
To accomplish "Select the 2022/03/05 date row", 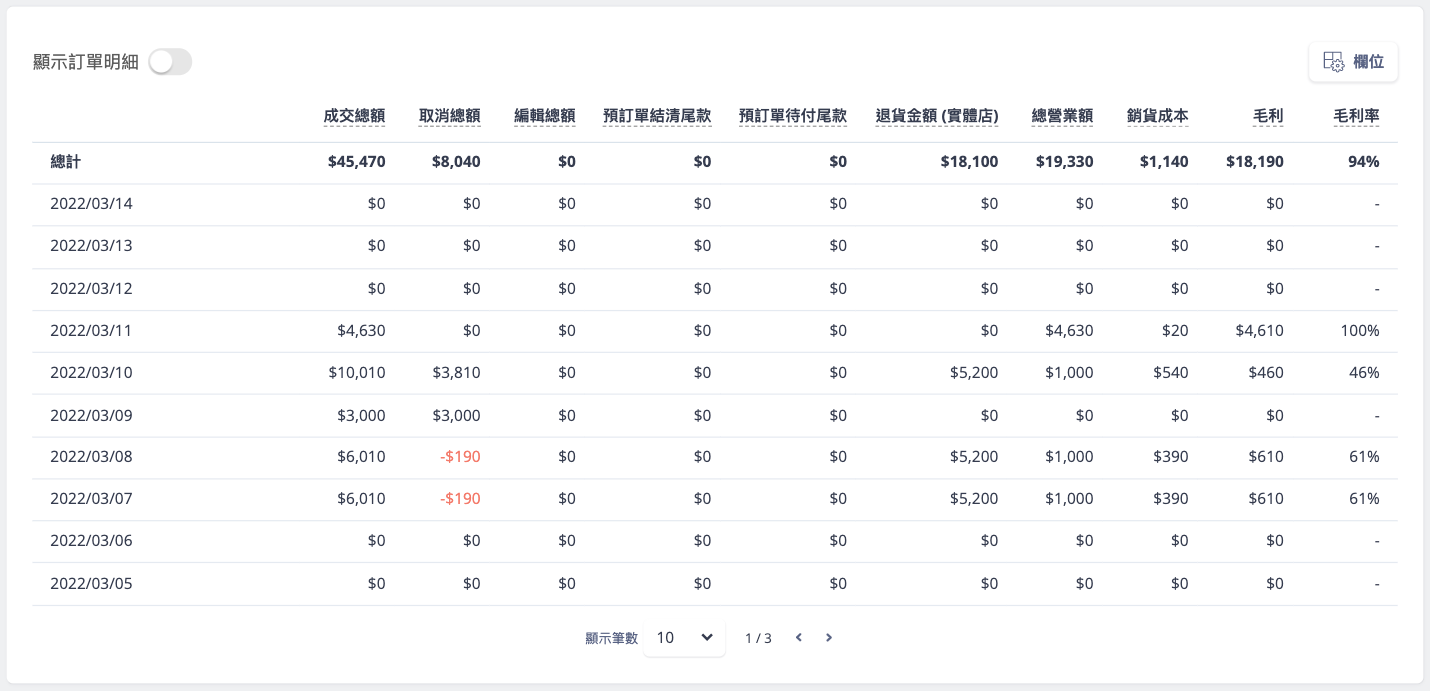I will point(715,584).
